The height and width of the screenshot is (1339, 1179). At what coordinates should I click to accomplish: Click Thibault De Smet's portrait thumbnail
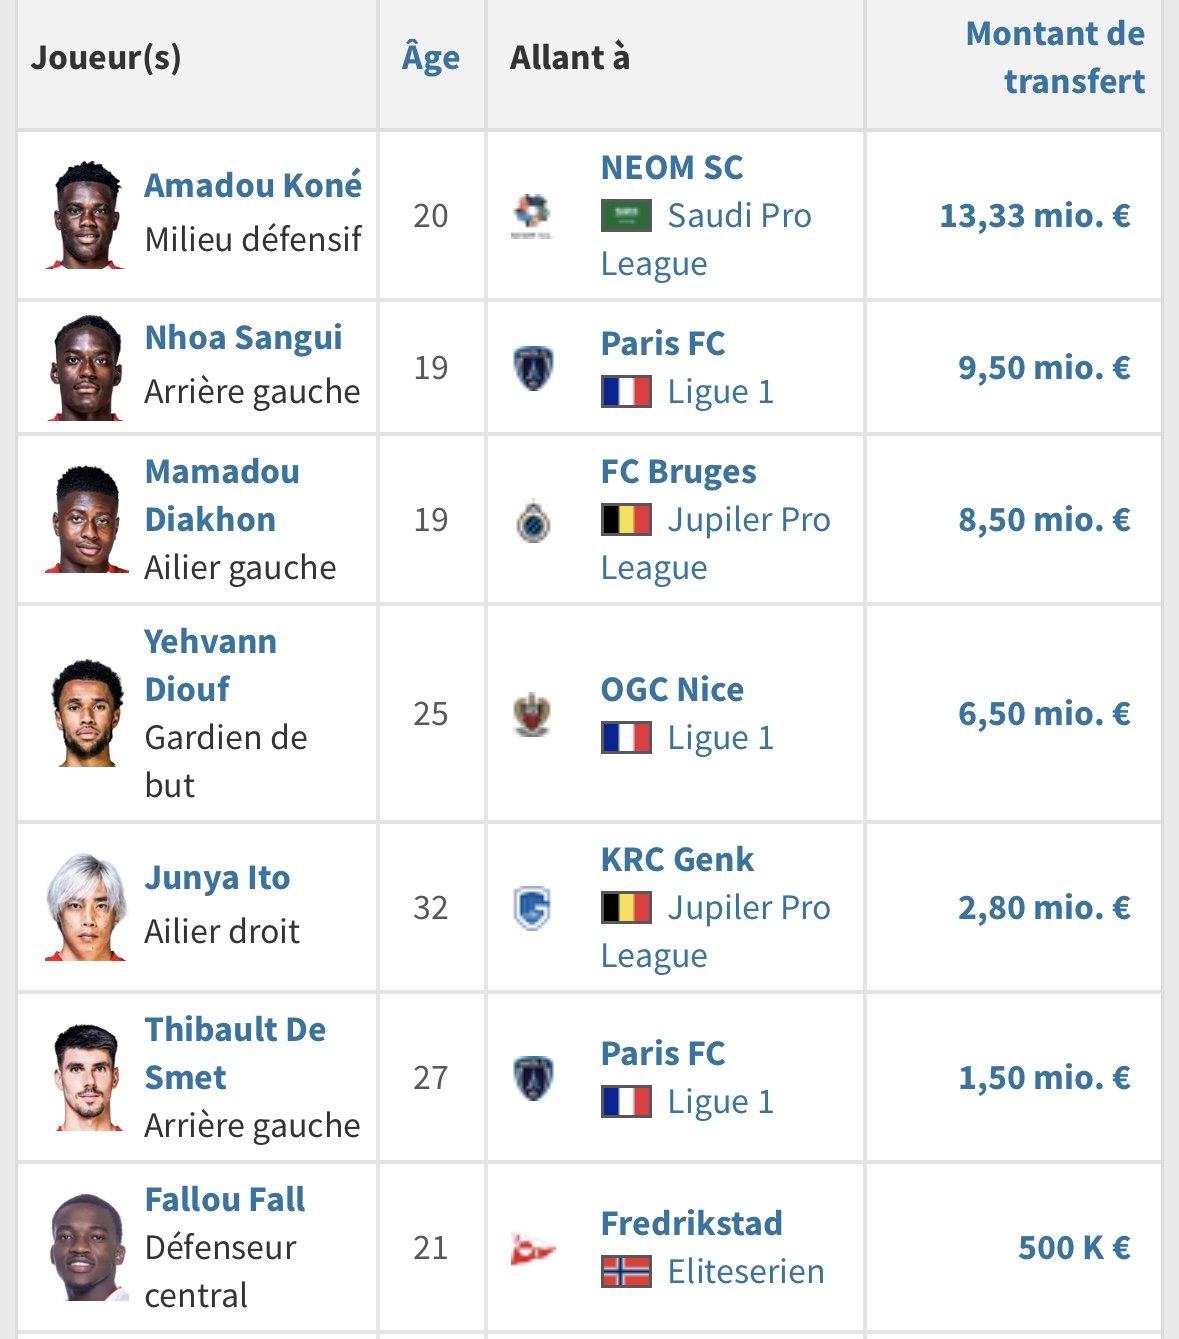(87, 1077)
